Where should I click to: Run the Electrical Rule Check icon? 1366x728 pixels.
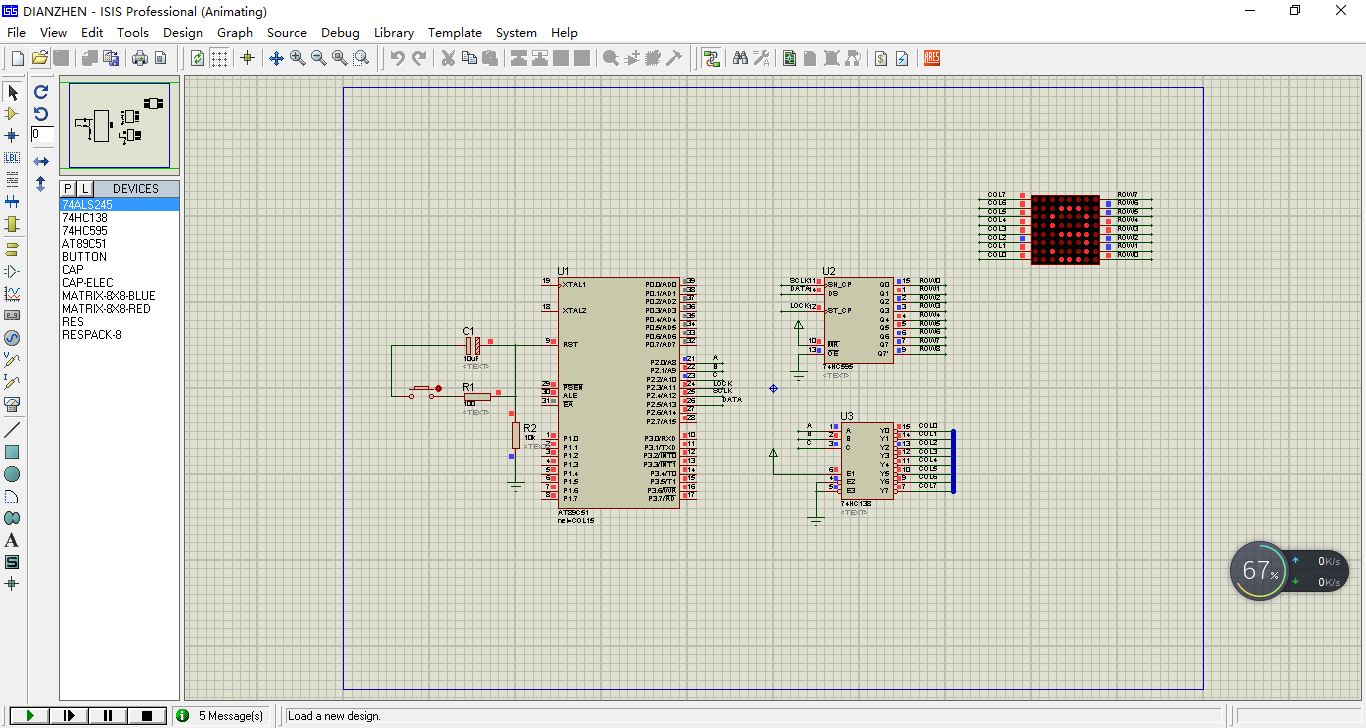[x=902, y=58]
